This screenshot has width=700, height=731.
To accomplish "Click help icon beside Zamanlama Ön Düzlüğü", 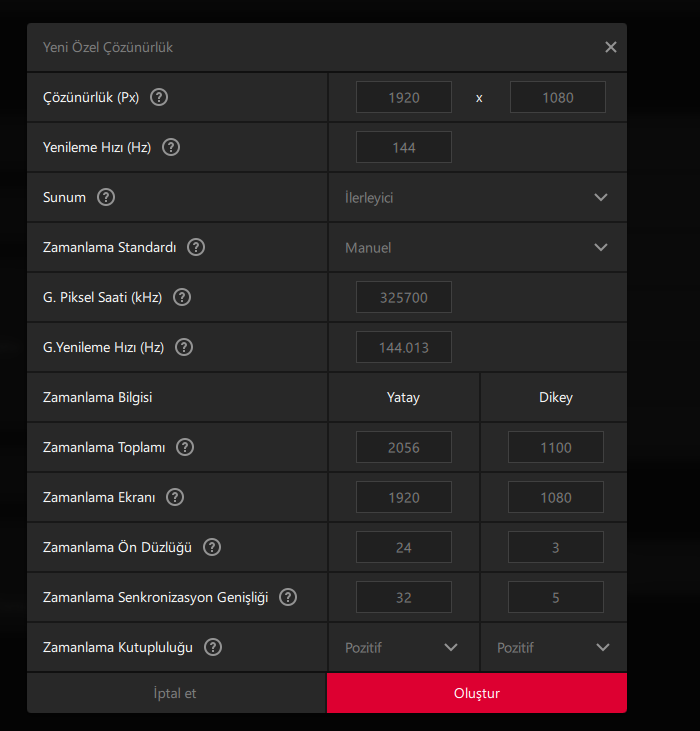I will pyautogui.click(x=212, y=547).
